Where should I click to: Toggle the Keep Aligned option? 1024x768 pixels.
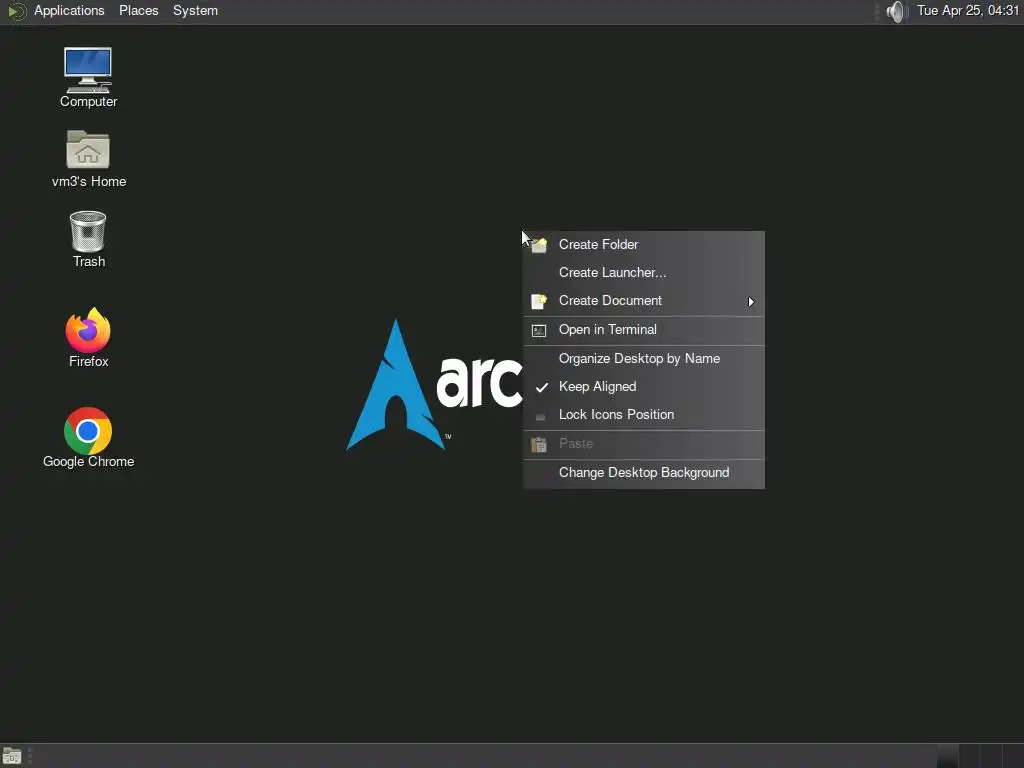coord(644,387)
